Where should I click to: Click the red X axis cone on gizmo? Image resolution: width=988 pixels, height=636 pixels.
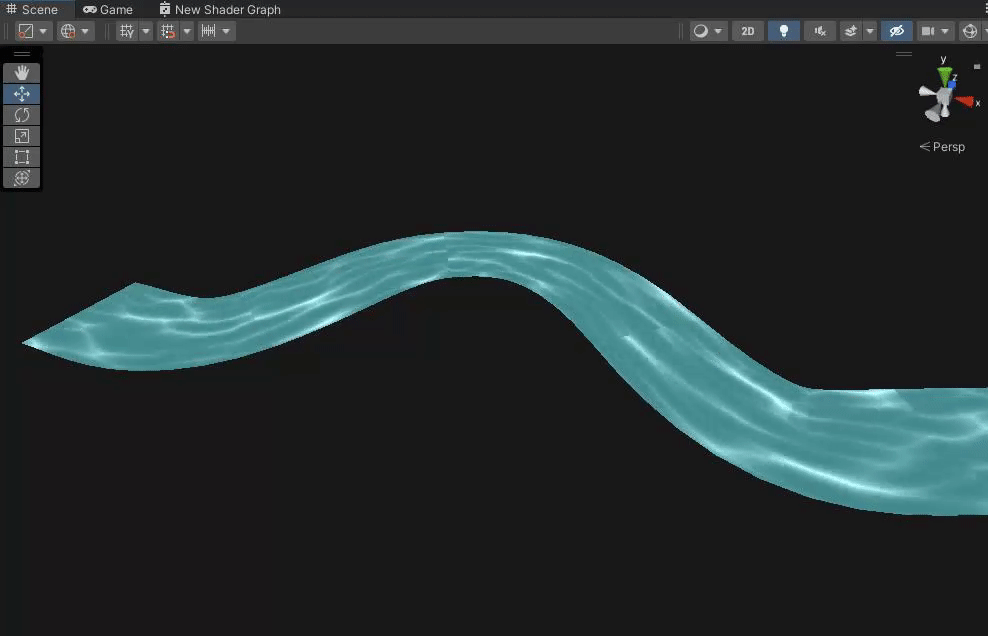(964, 101)
